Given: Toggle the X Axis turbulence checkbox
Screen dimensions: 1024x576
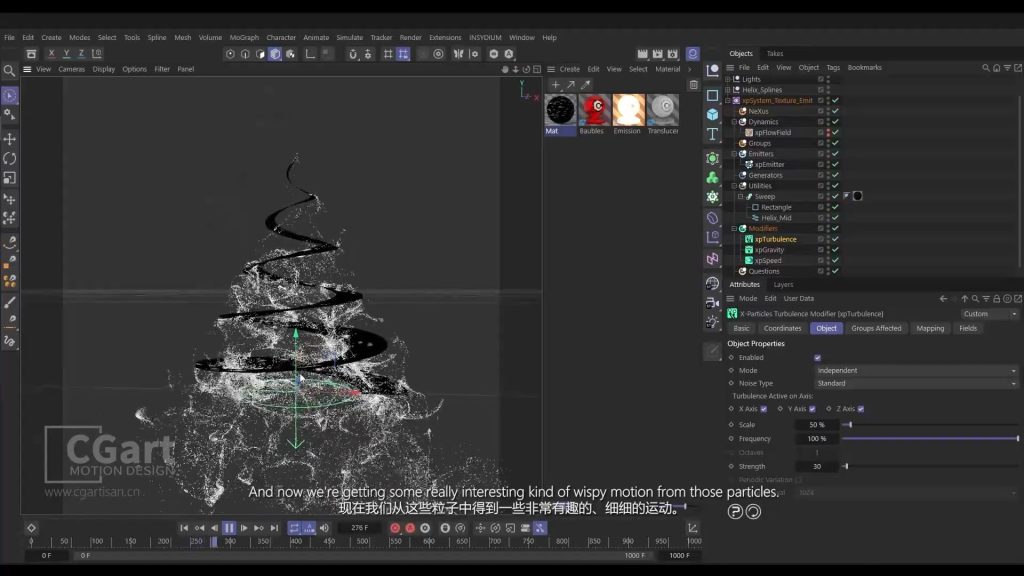Looking at the screenshot, I should point(763,409).
